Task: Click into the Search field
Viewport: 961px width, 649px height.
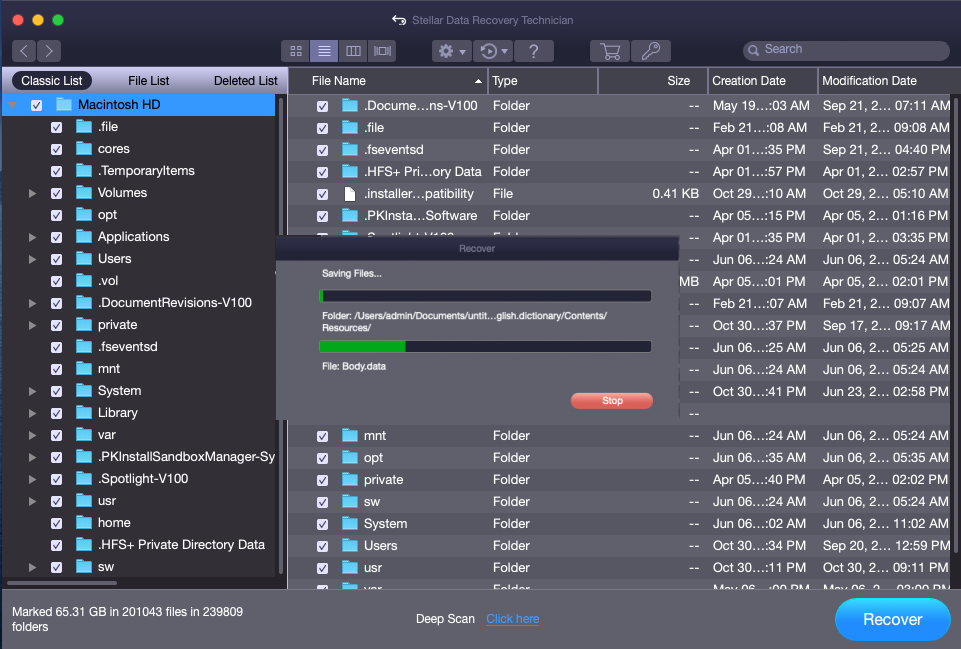Action: (x=846, y=50)
